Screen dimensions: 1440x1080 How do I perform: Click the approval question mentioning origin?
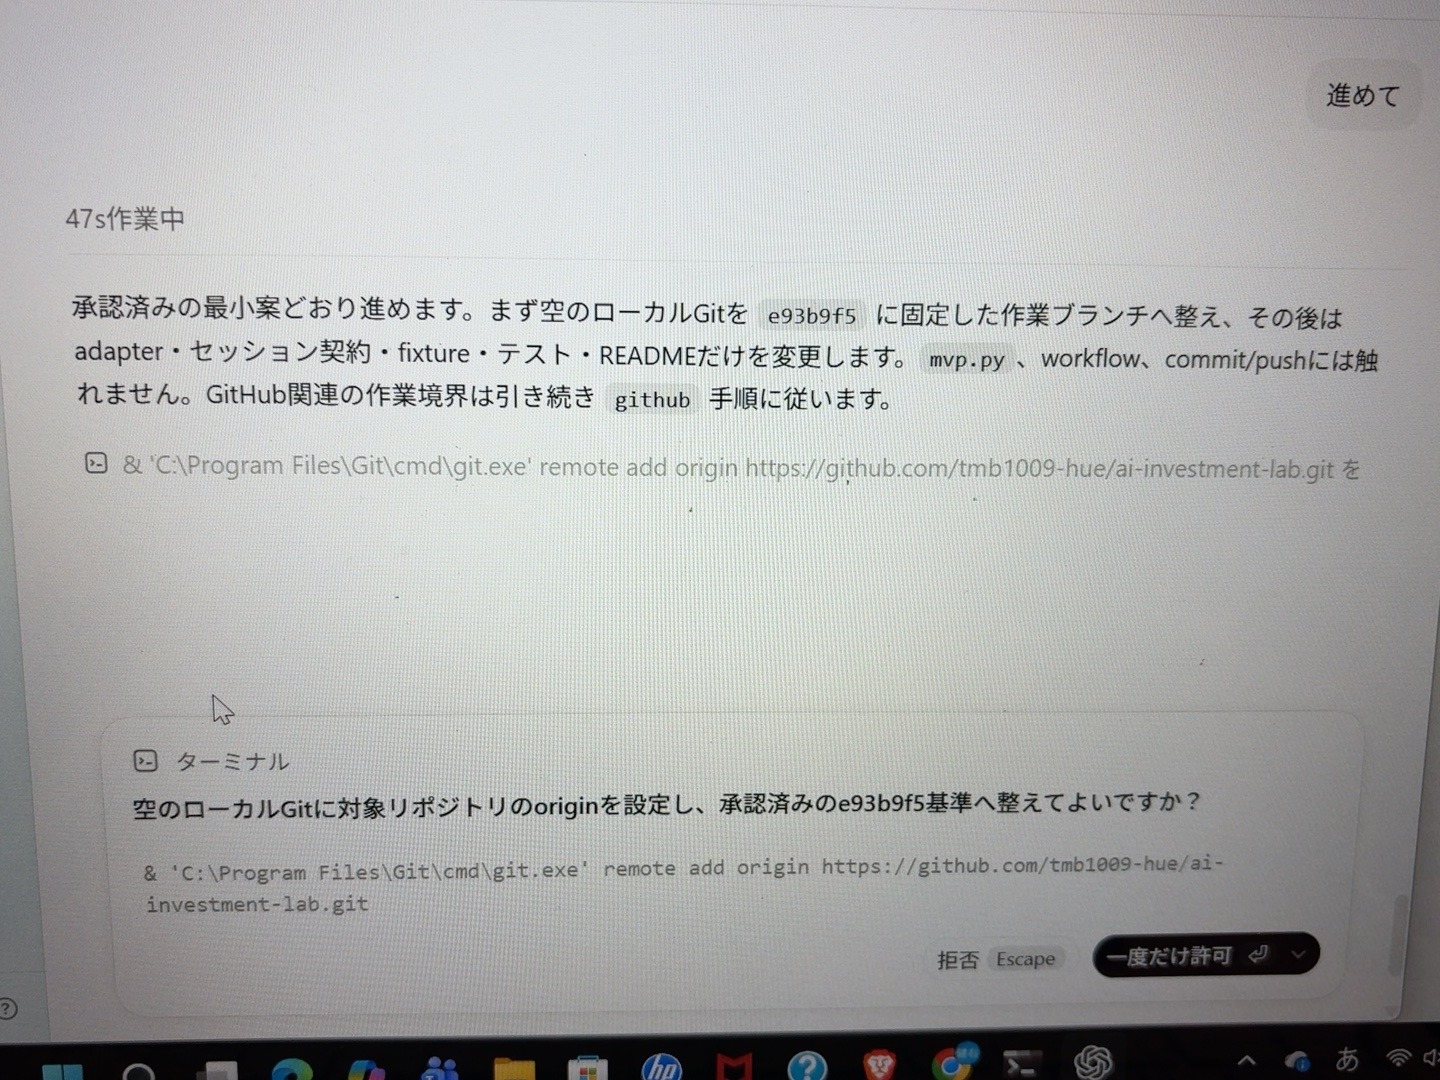tap(667, 805)
